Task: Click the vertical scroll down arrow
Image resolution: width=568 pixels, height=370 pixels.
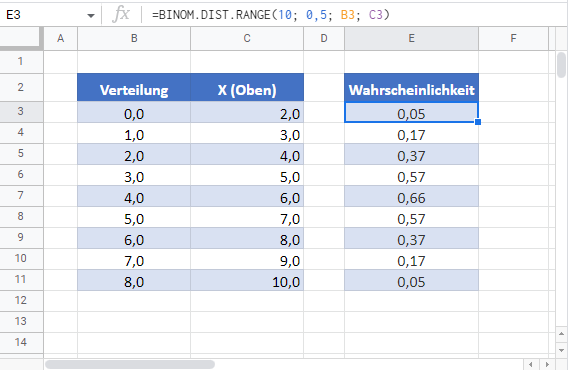Action: (561, 350)
